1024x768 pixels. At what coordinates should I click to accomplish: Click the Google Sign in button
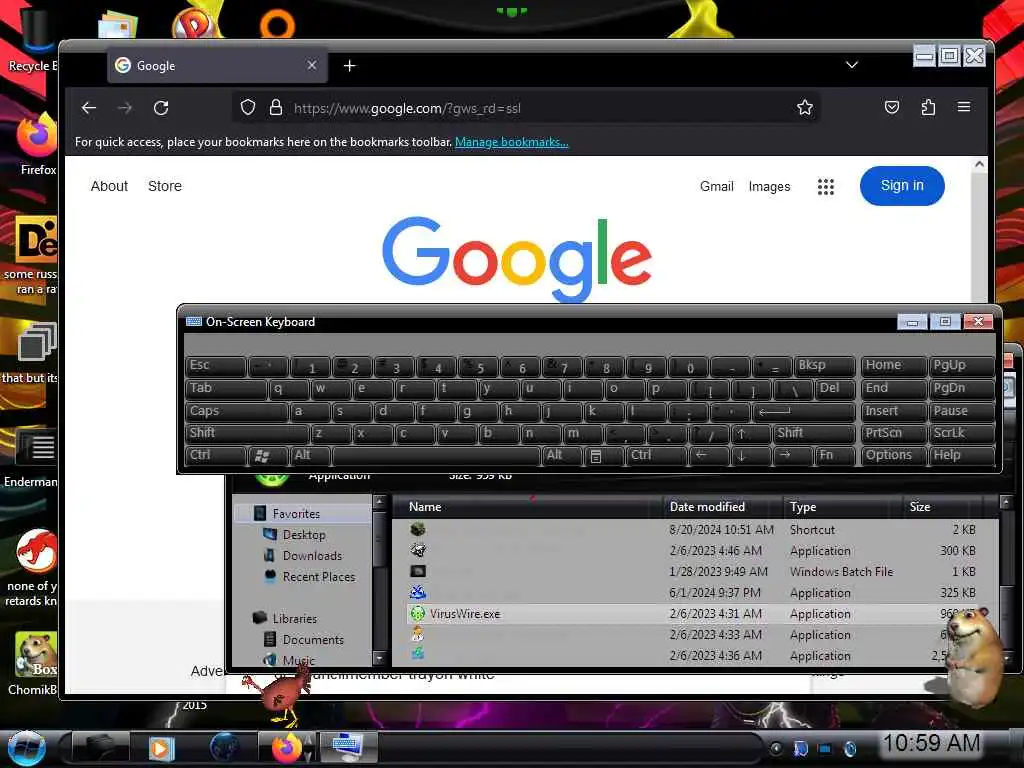[x=902, y=185]
